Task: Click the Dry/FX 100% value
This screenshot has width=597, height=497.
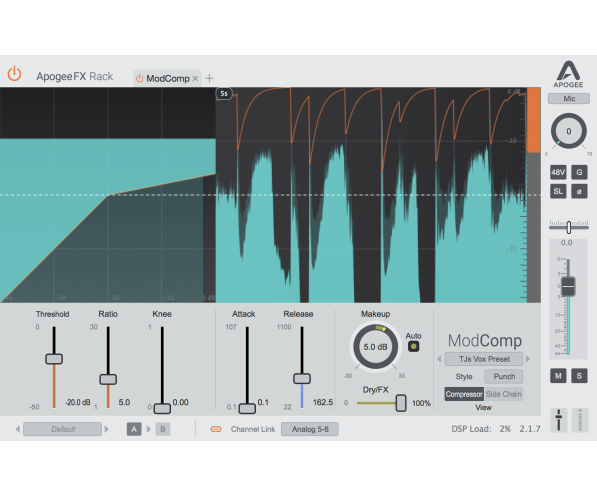Action: tap(421, 403)
